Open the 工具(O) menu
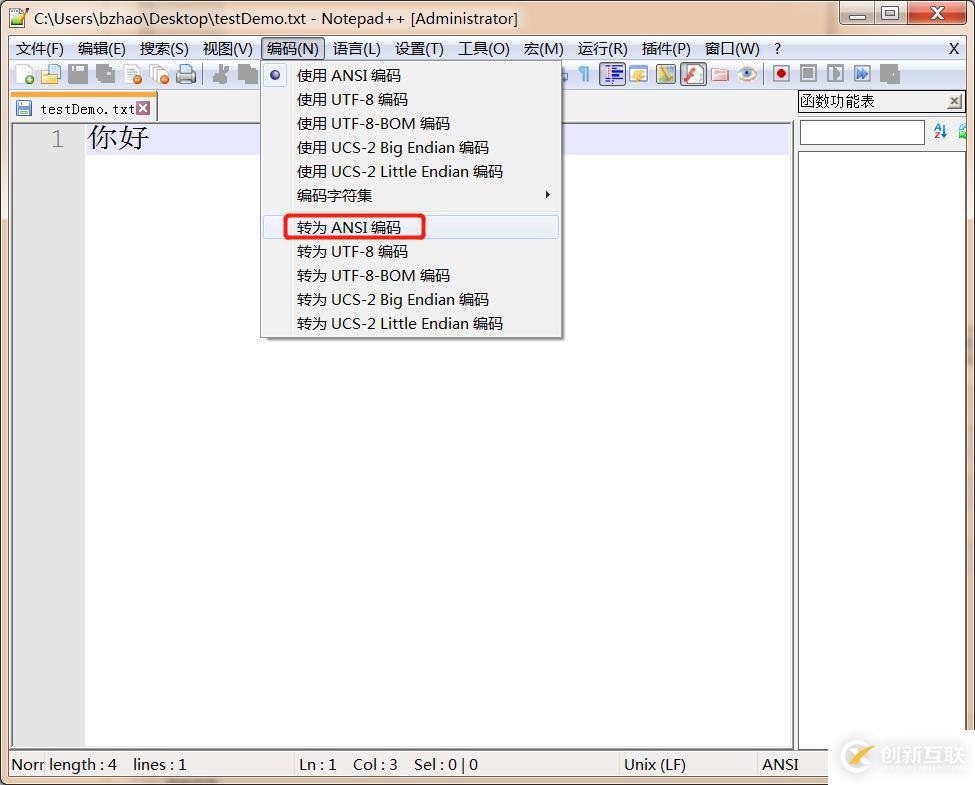 (x=484, y=49)
